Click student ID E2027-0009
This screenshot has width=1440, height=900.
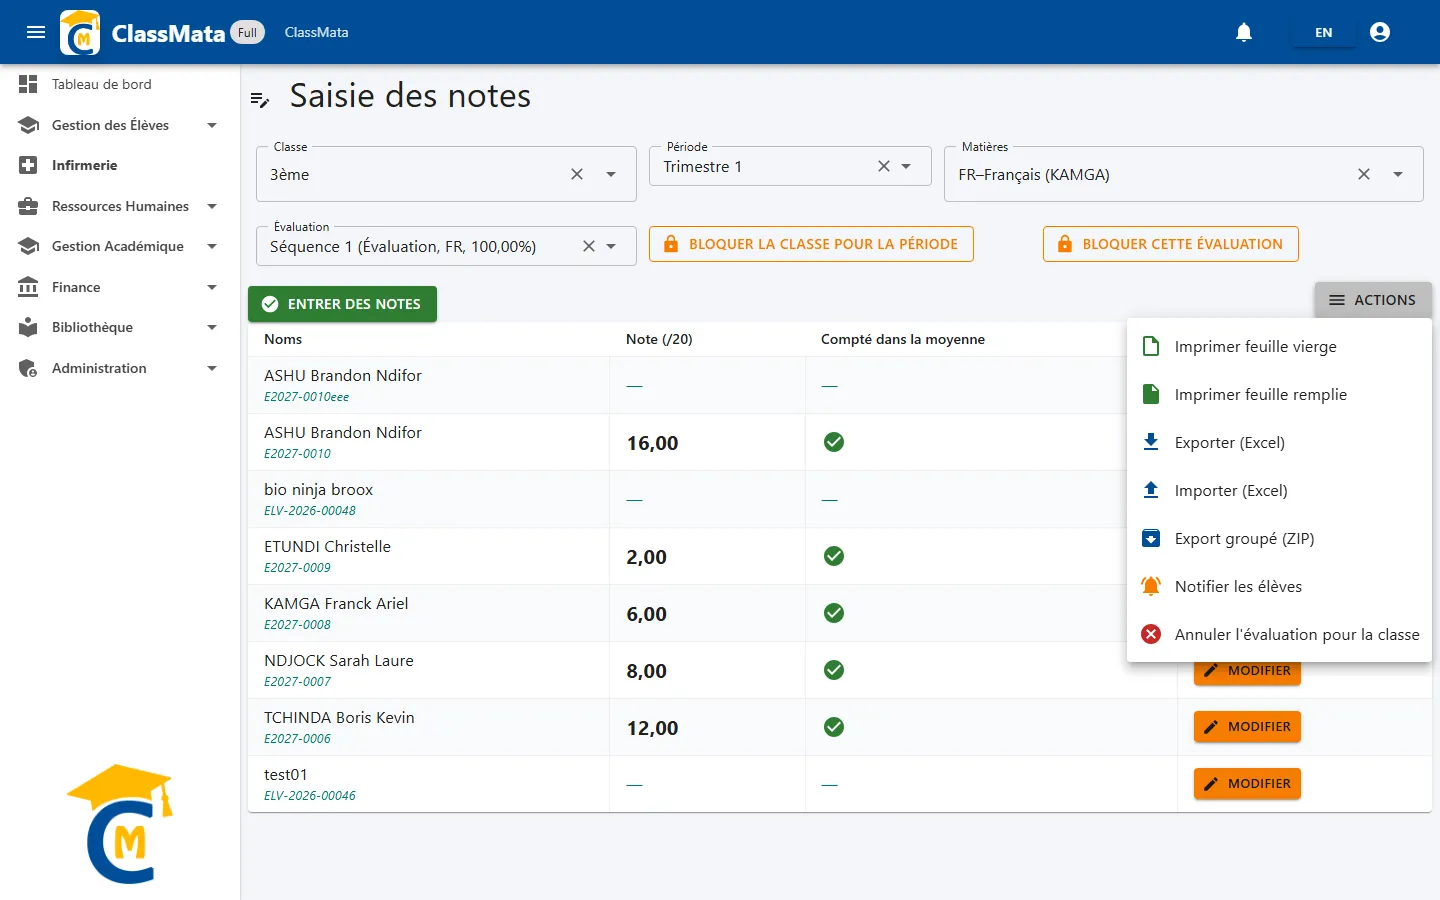pos(297,567)
